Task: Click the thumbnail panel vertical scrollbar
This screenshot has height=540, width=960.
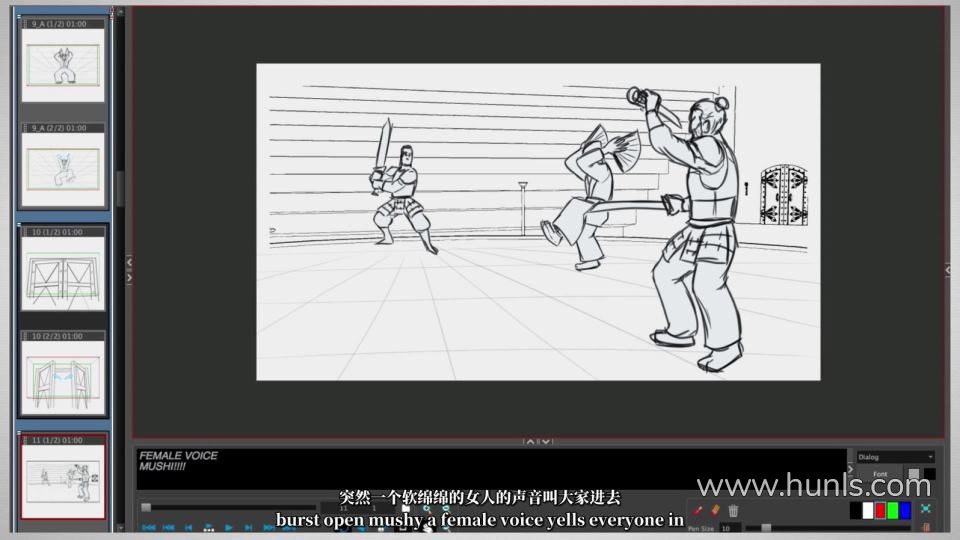Action: 120,189
